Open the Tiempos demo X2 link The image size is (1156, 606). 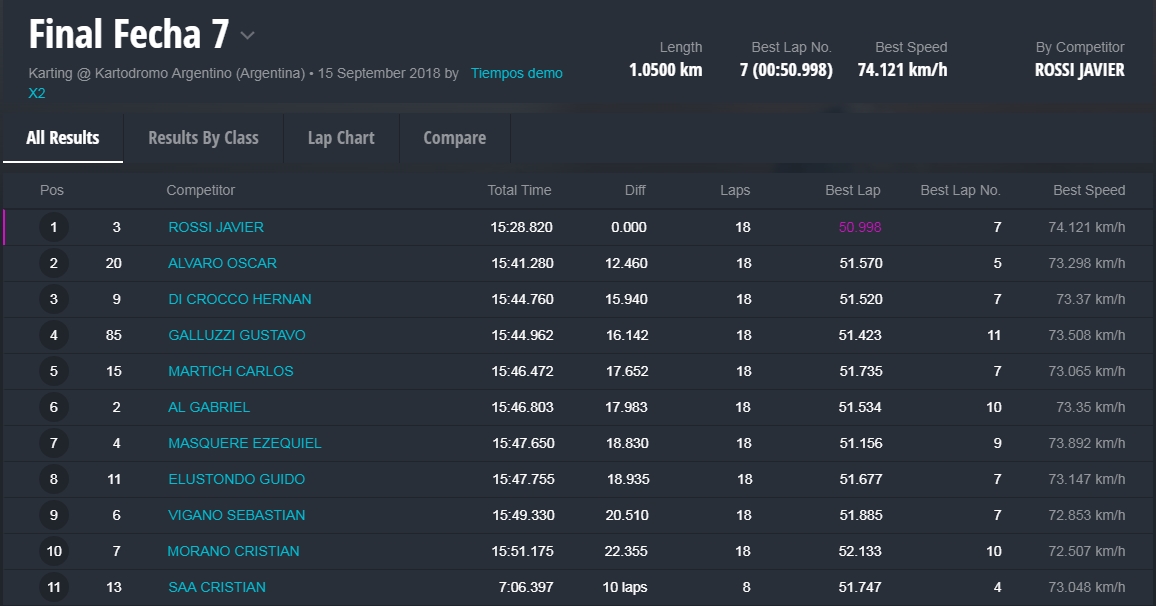click(516, 73)
